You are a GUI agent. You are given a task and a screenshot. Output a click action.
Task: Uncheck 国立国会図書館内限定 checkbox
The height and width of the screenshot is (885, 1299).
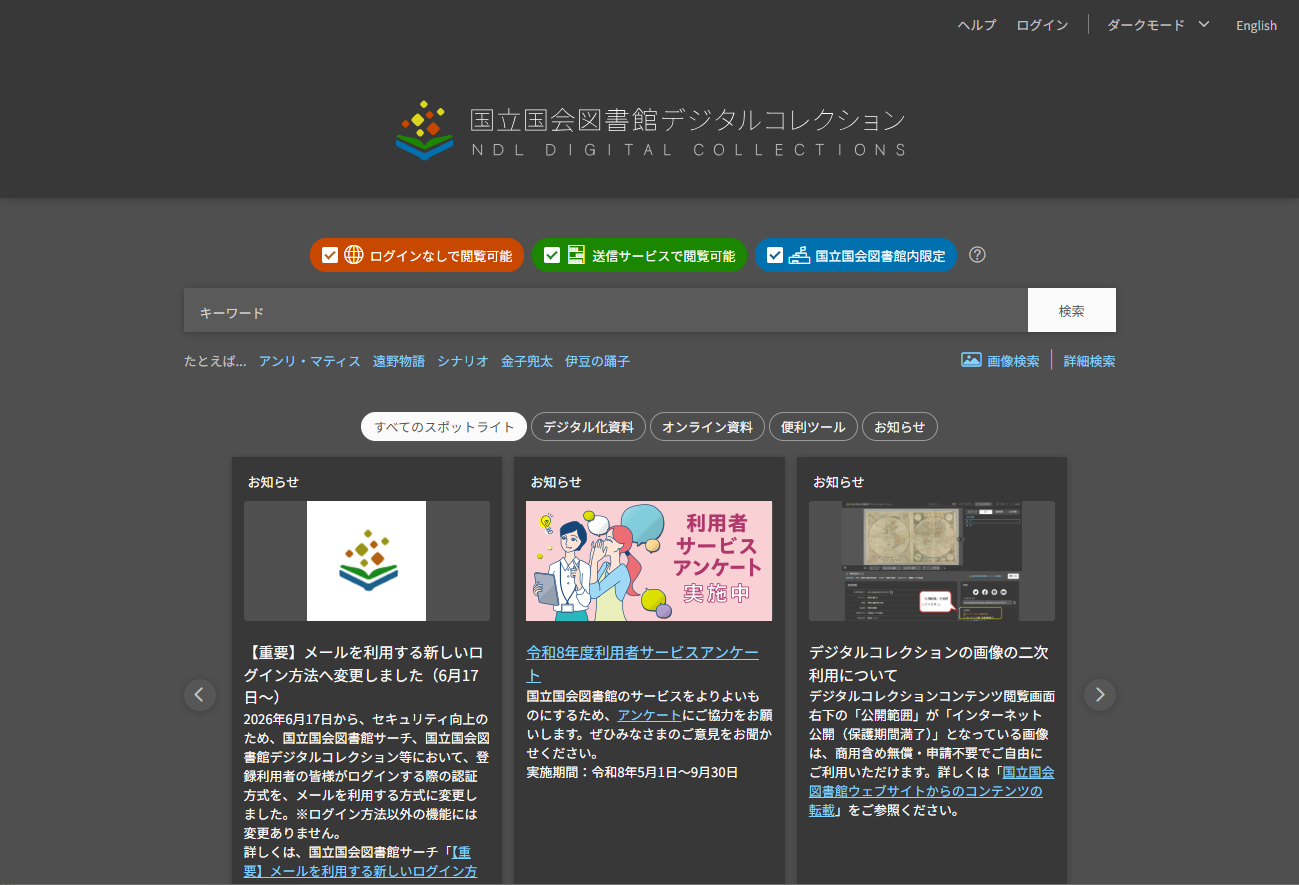coord(775,255)
